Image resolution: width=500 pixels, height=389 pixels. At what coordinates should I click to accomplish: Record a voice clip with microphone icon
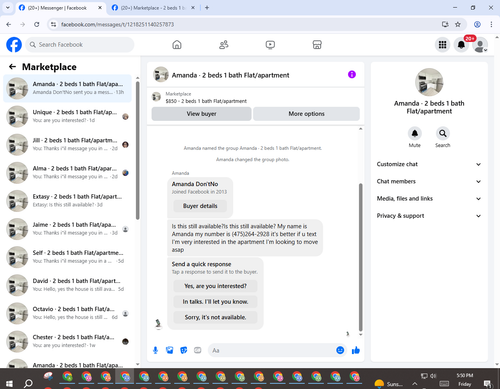[155, 350]
